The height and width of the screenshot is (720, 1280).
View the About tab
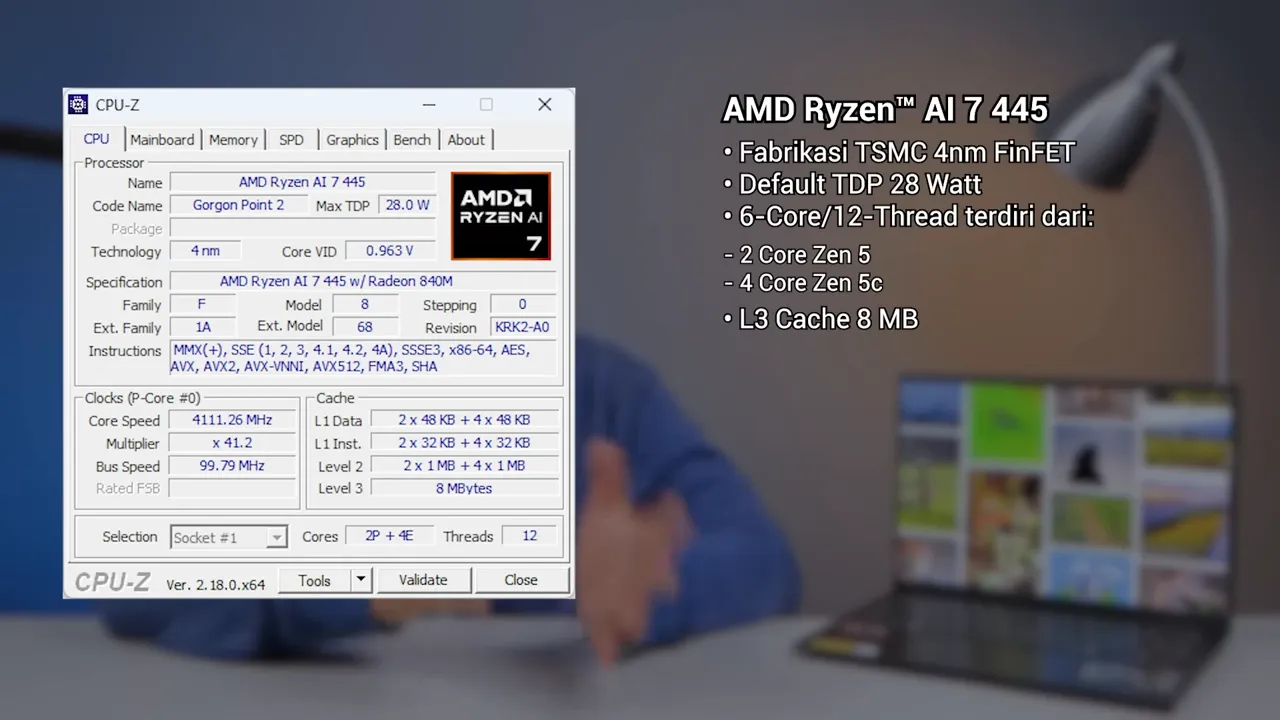coord(466,140)
